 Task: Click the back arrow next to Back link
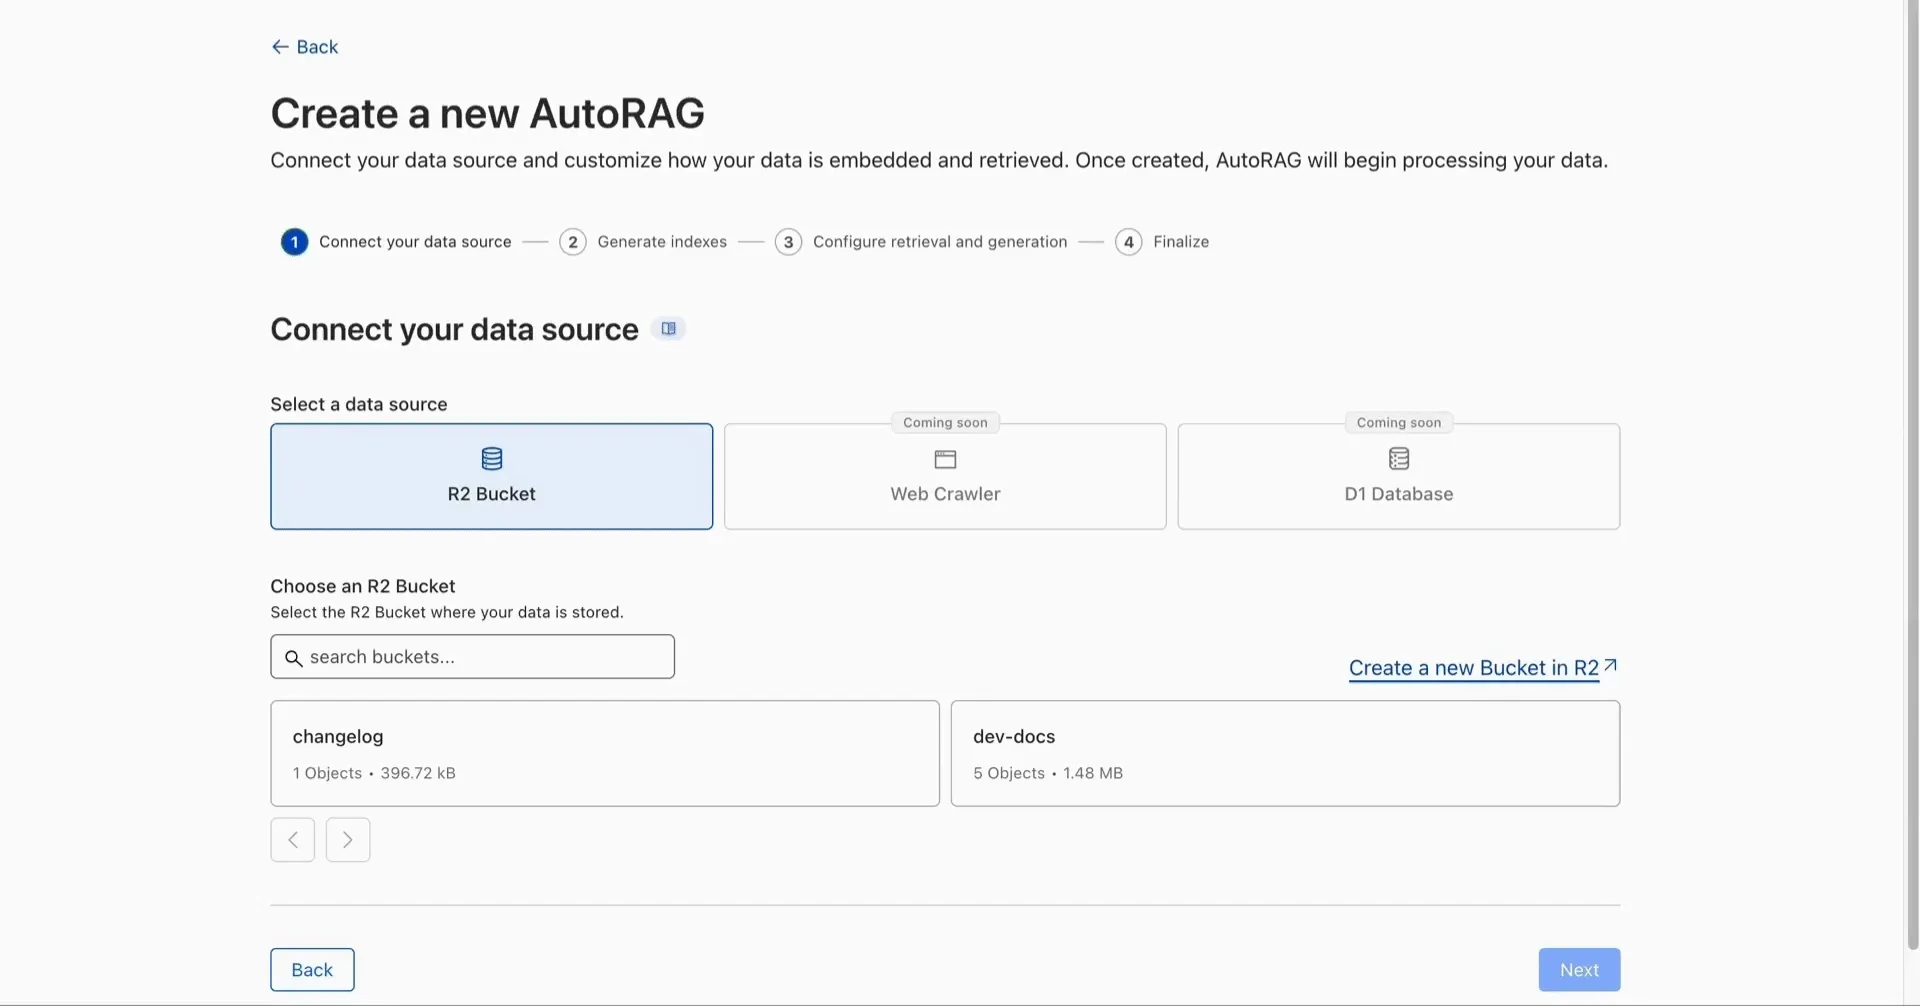click(x=280, y=46)
